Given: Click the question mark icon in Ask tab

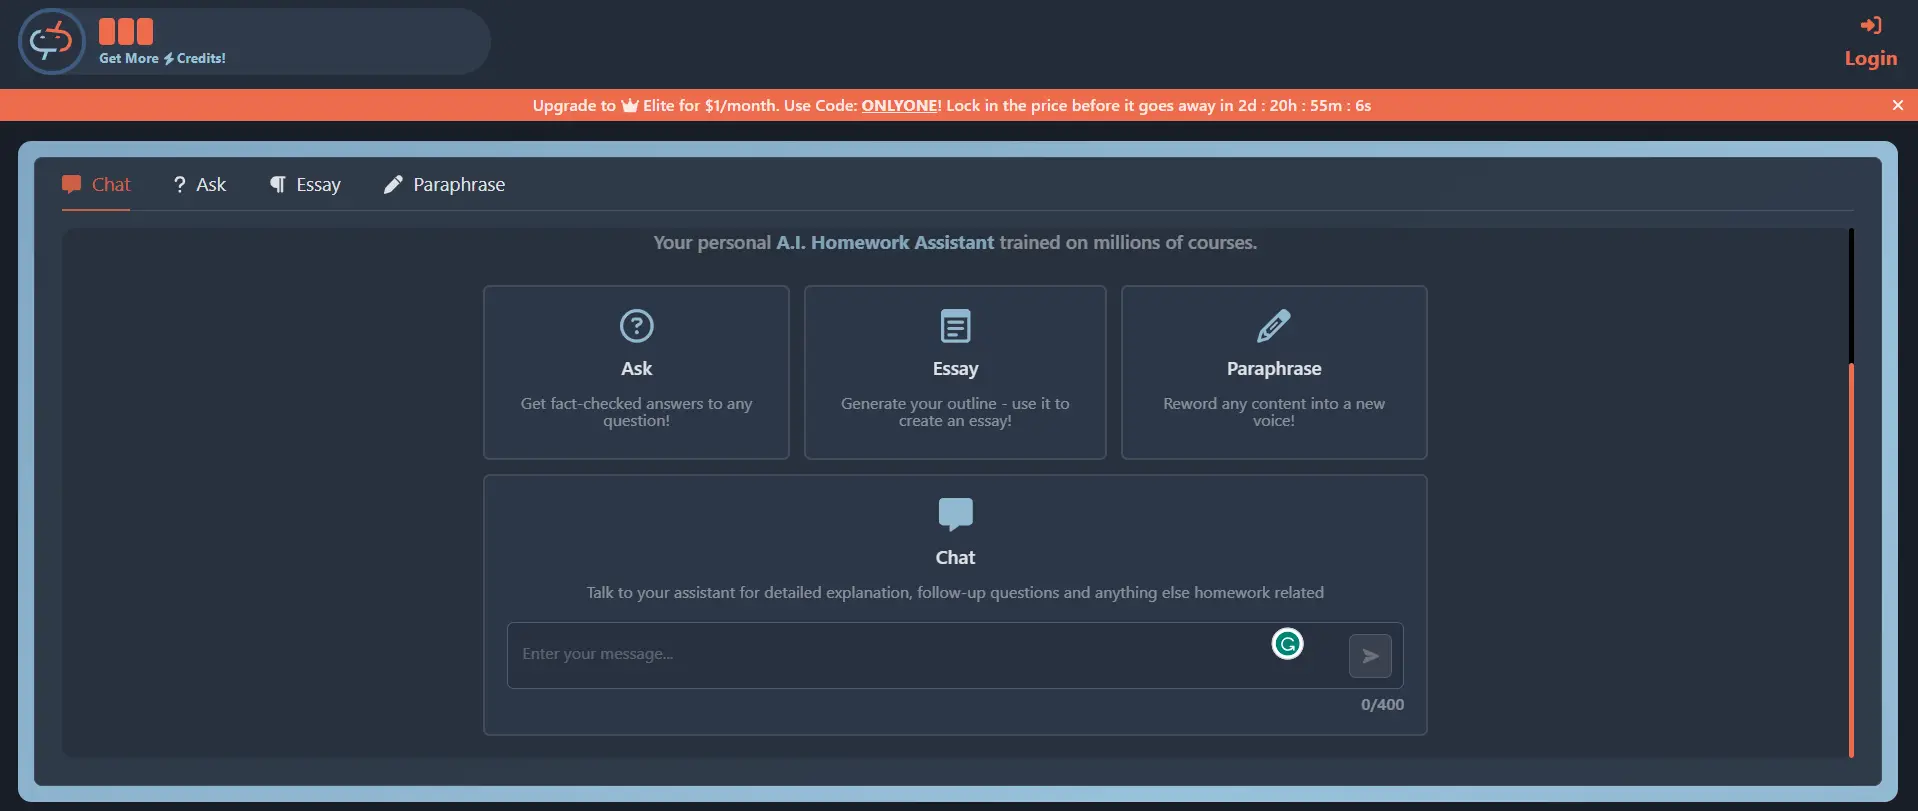Looking at the screenshot, I should pos(179,184).
